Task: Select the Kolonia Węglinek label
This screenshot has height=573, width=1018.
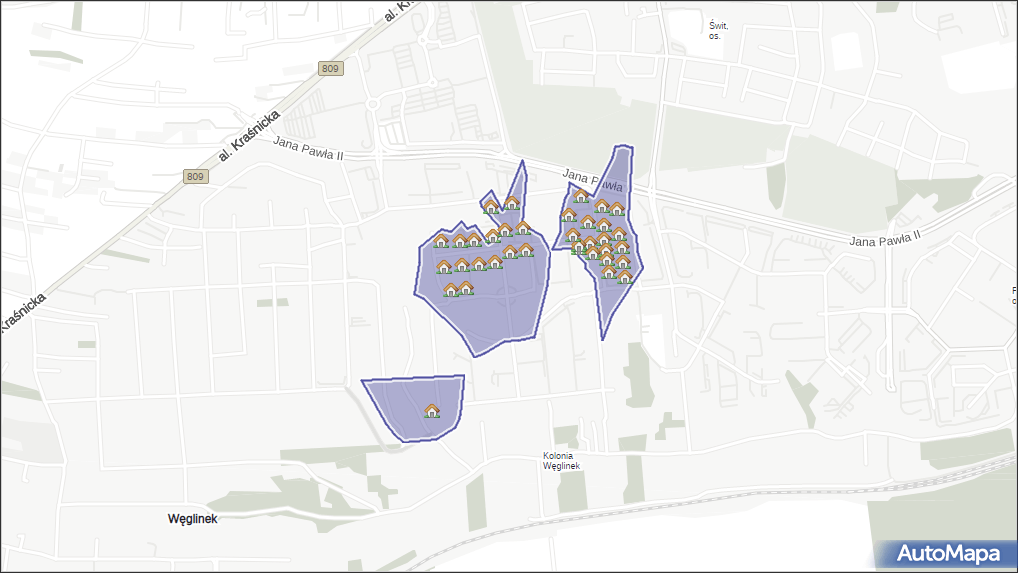Action: point(562,461)
